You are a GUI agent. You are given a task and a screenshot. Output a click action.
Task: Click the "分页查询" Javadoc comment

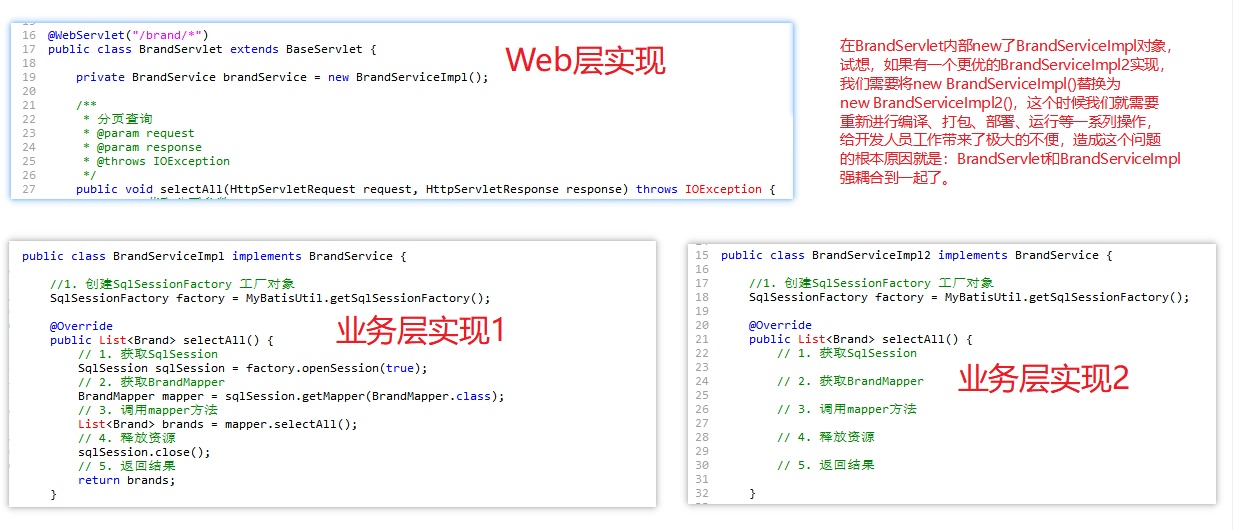coord(125,119)
